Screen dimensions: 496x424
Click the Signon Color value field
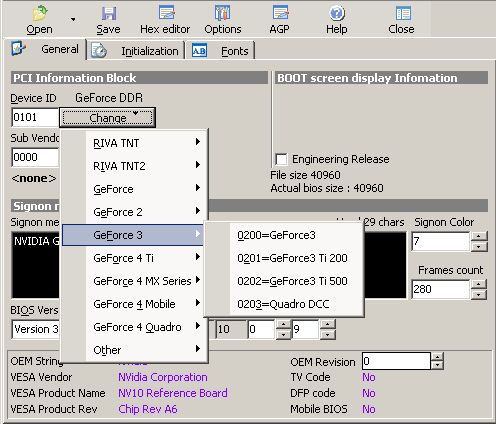[441, 241]
